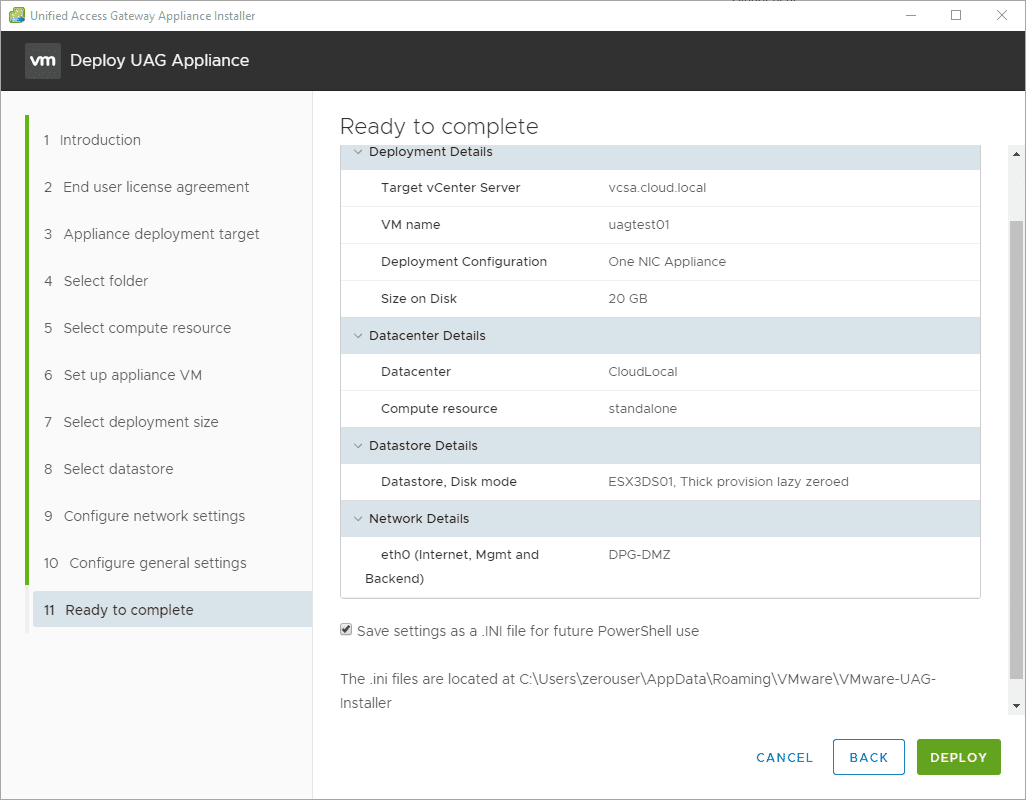1026x800 pixels.
Task: Open step 2 End user license agreement
Action: [156, 187]
